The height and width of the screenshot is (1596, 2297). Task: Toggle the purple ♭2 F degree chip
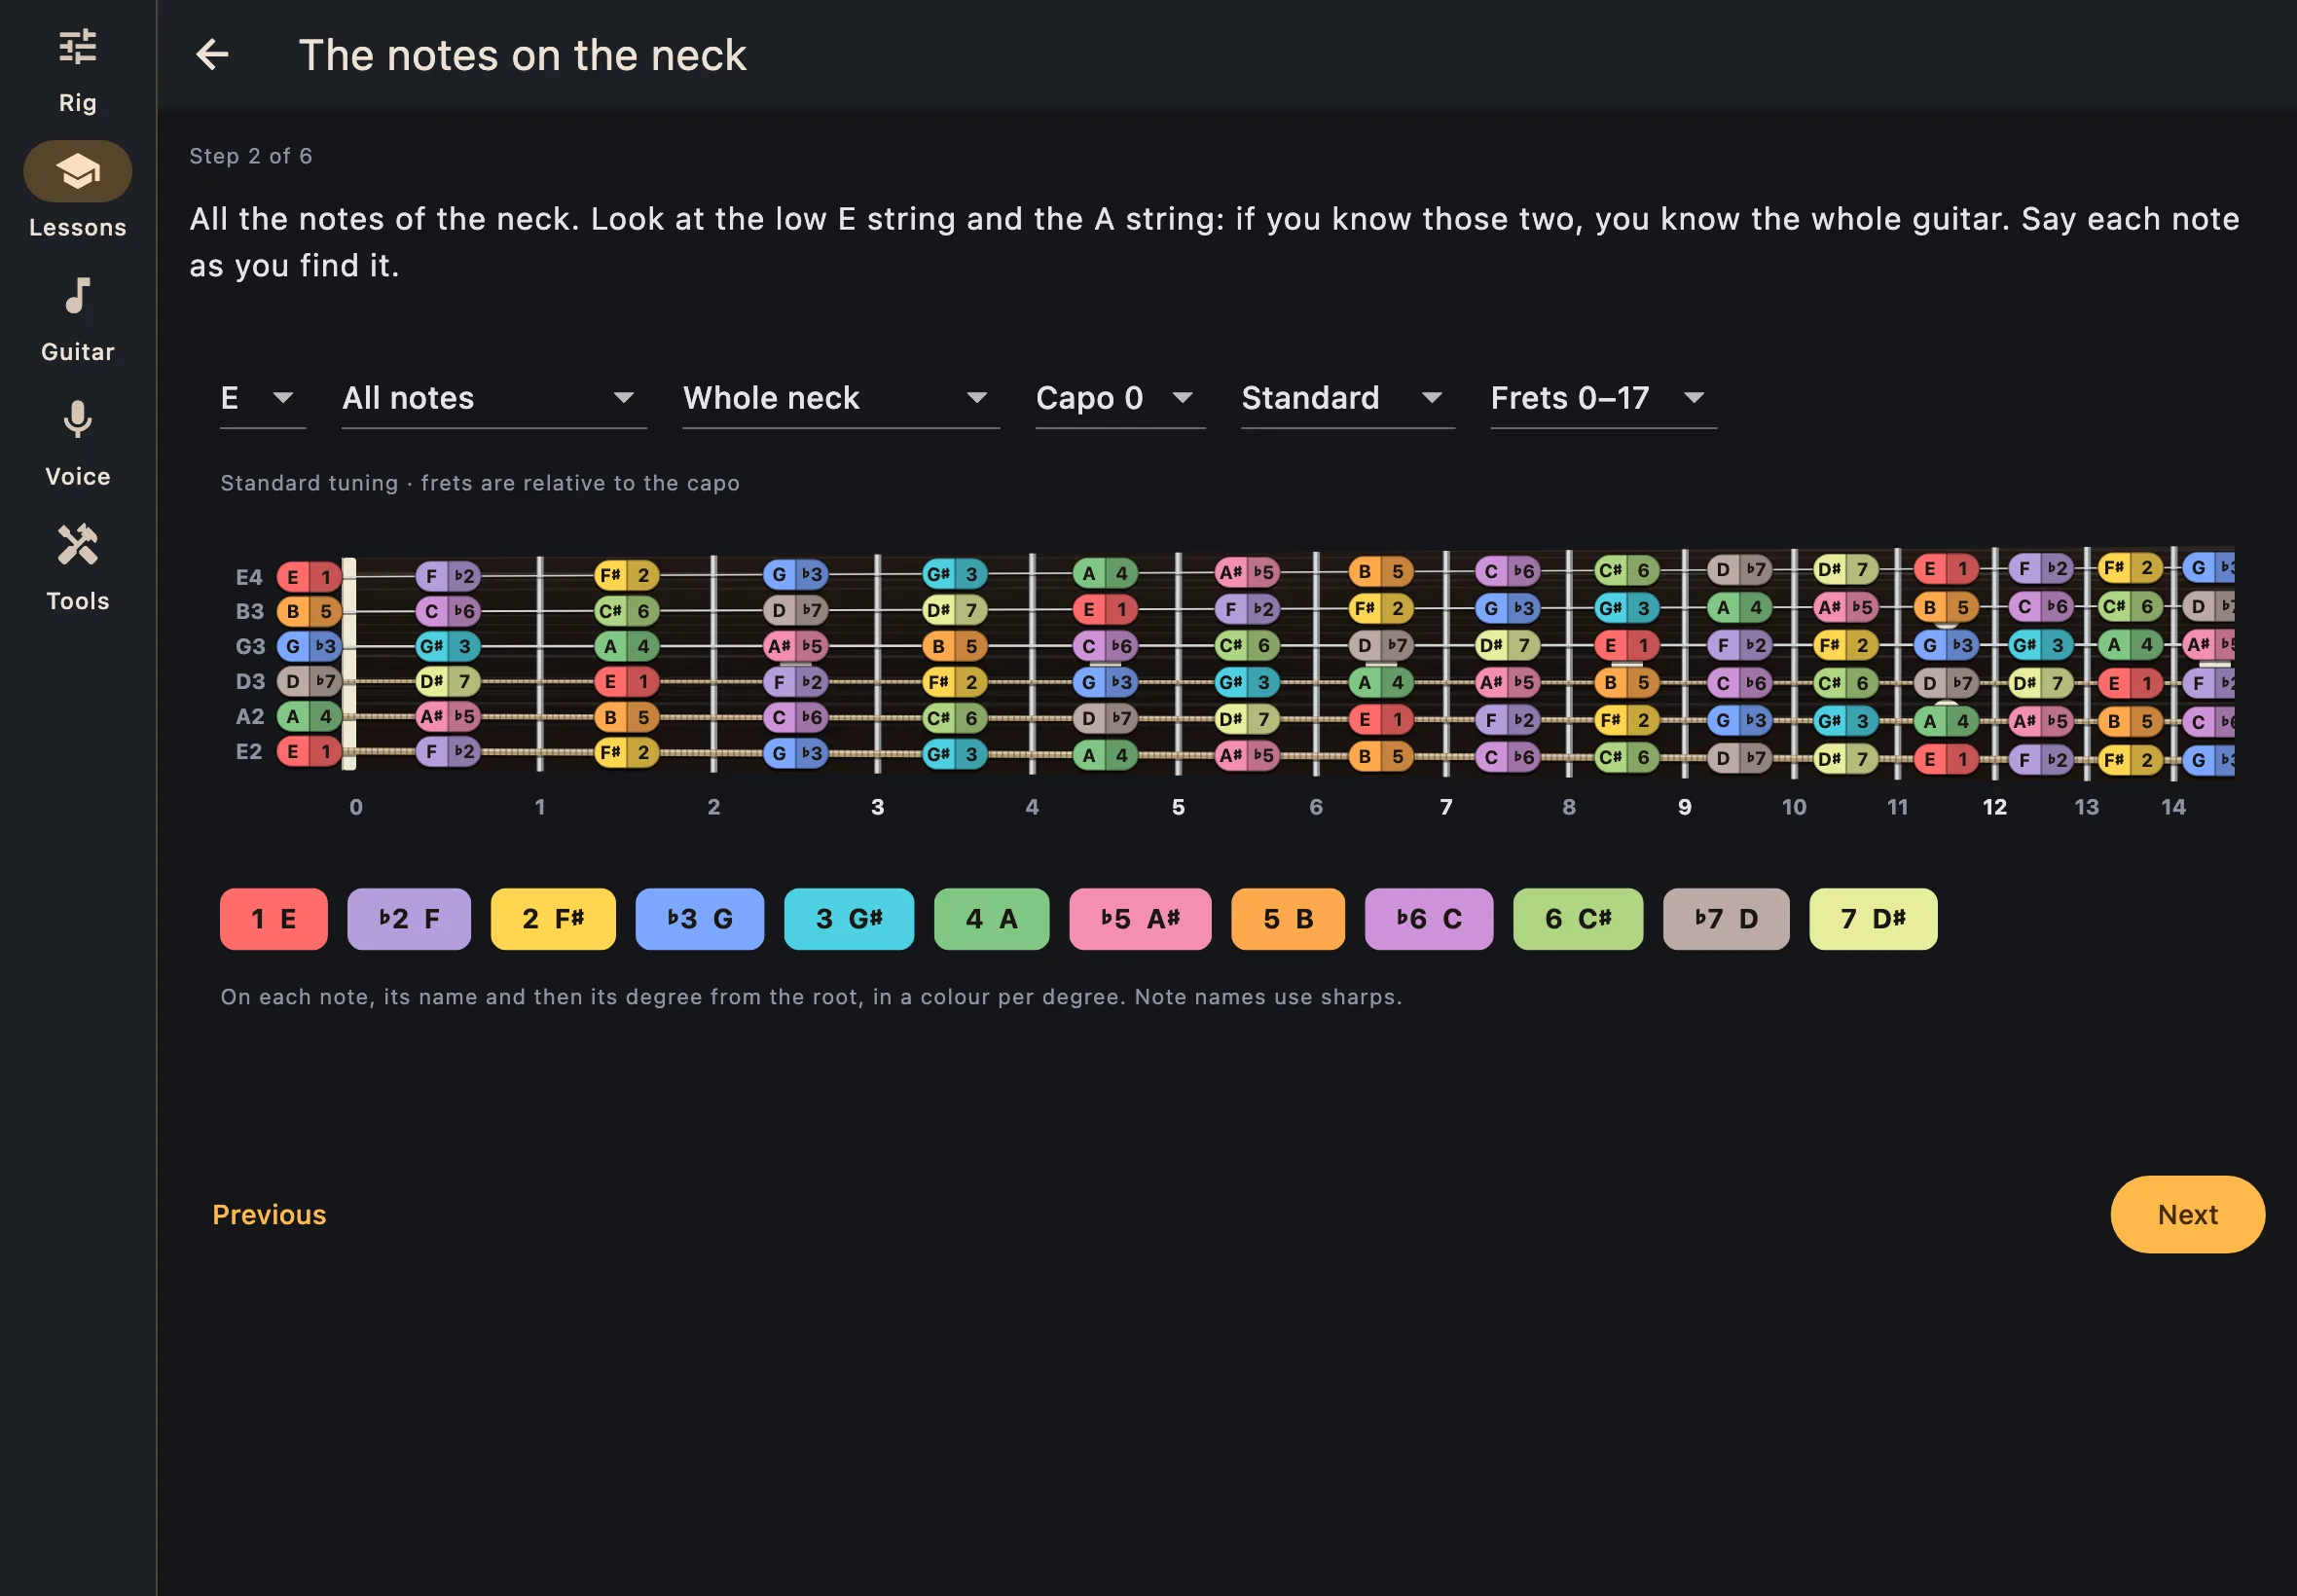click(x=409, y=919)
